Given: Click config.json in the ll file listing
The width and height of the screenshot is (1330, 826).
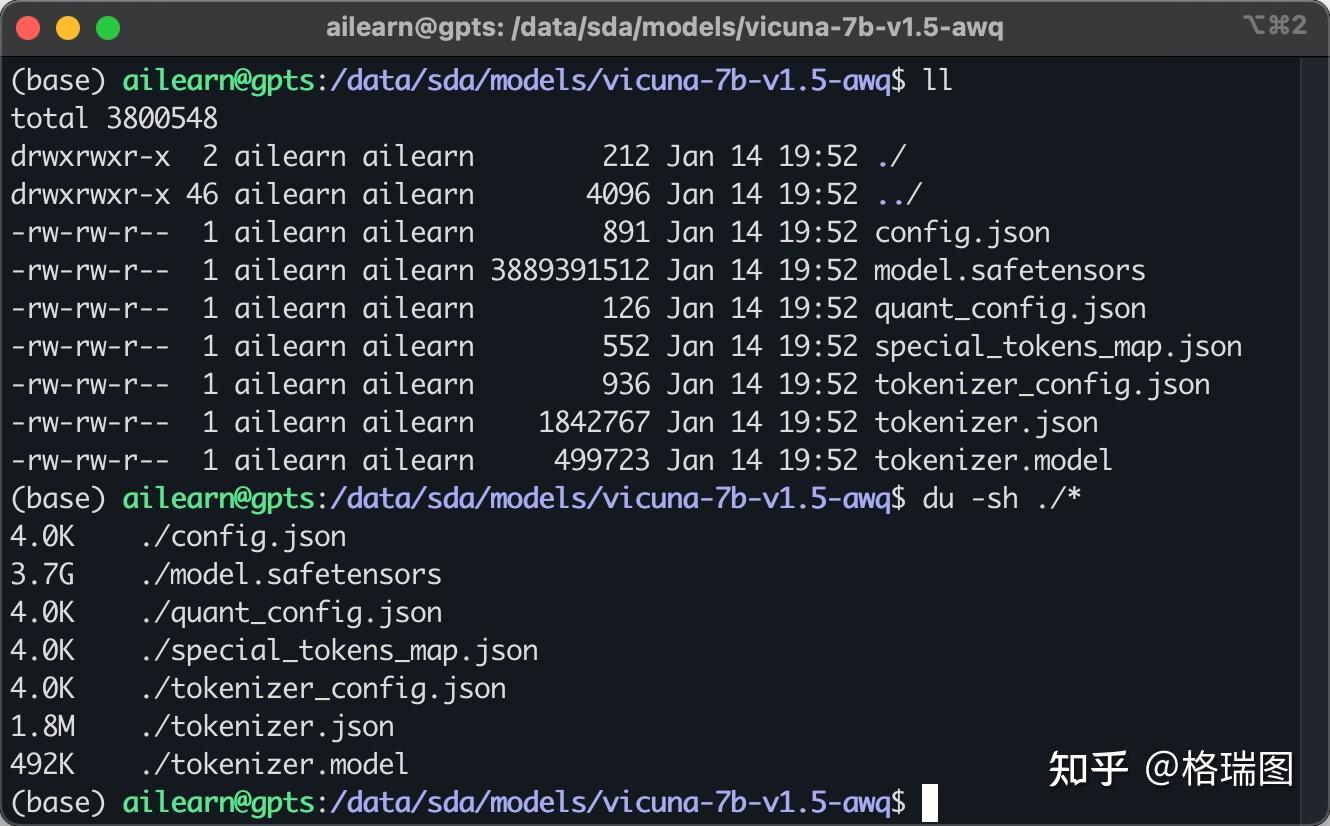Looking at the screenshot, I should pos(962,232).
